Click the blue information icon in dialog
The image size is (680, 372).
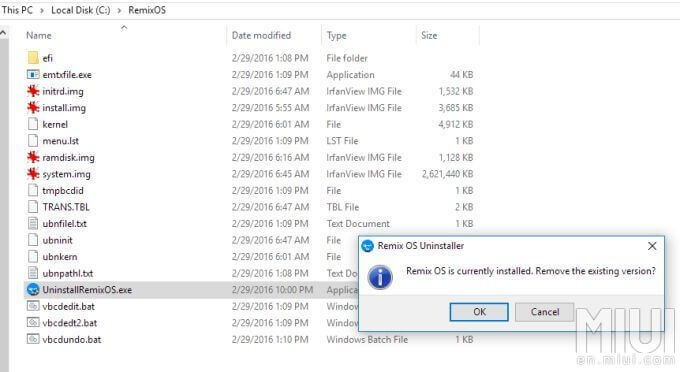tap(380, 277)
